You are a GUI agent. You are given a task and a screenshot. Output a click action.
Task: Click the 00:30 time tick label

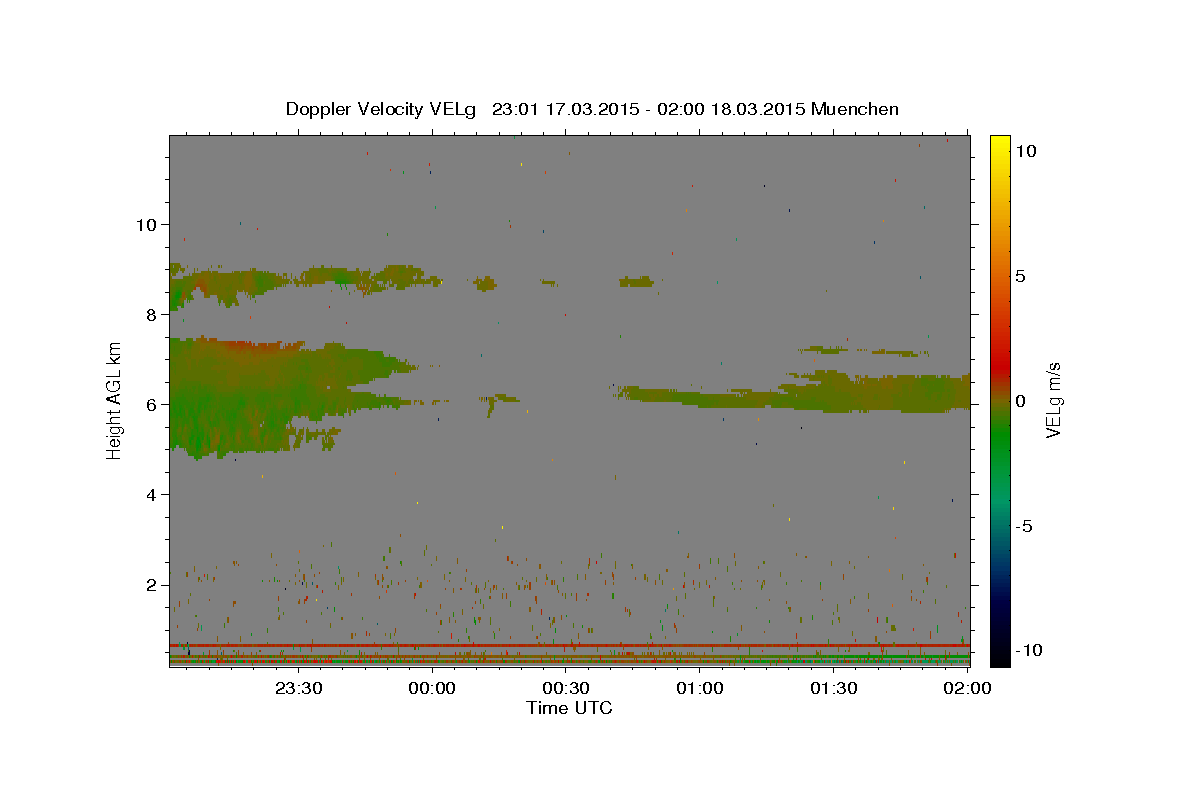(x=565, y=688)
